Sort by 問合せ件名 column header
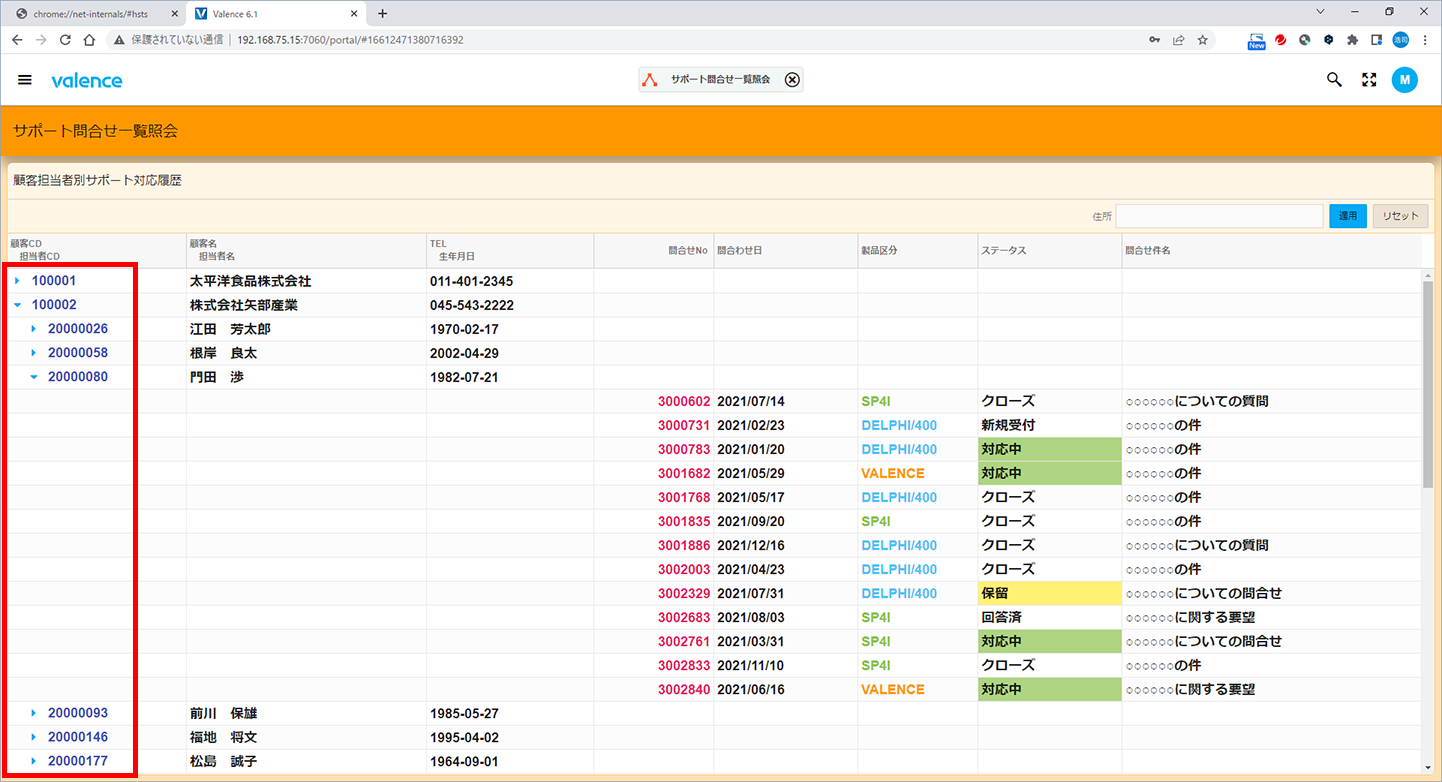The image size is (1442, 782). pyautogui.click(x=1271, y=250)
